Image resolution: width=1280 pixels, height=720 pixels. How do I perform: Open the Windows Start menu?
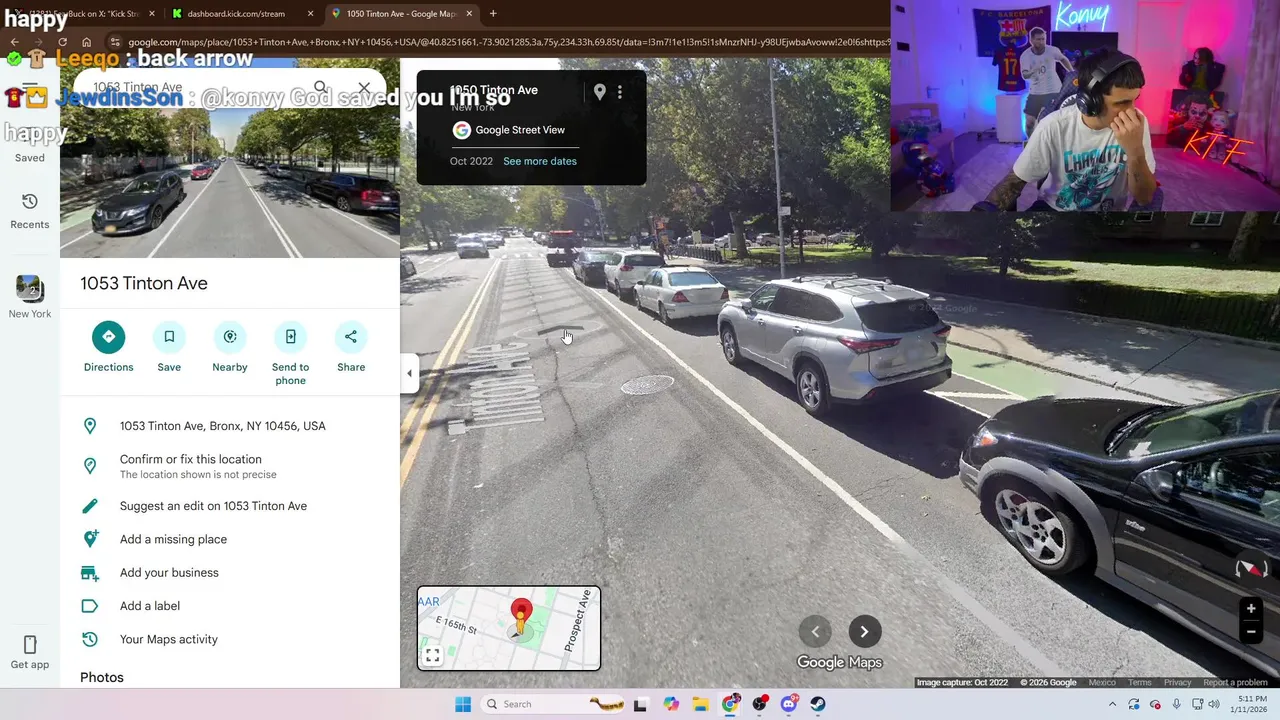point(463,704)
